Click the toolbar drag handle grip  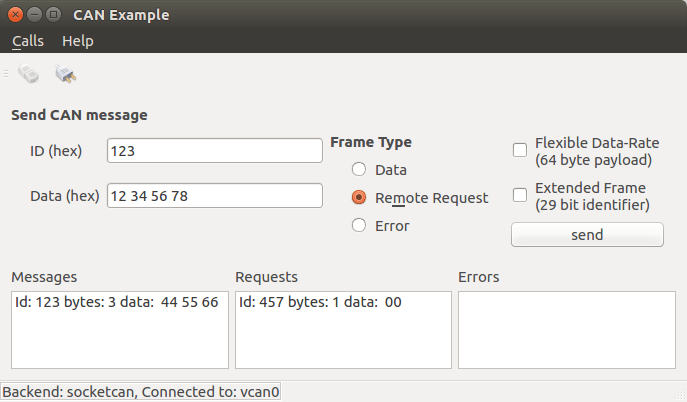point(6,74)
